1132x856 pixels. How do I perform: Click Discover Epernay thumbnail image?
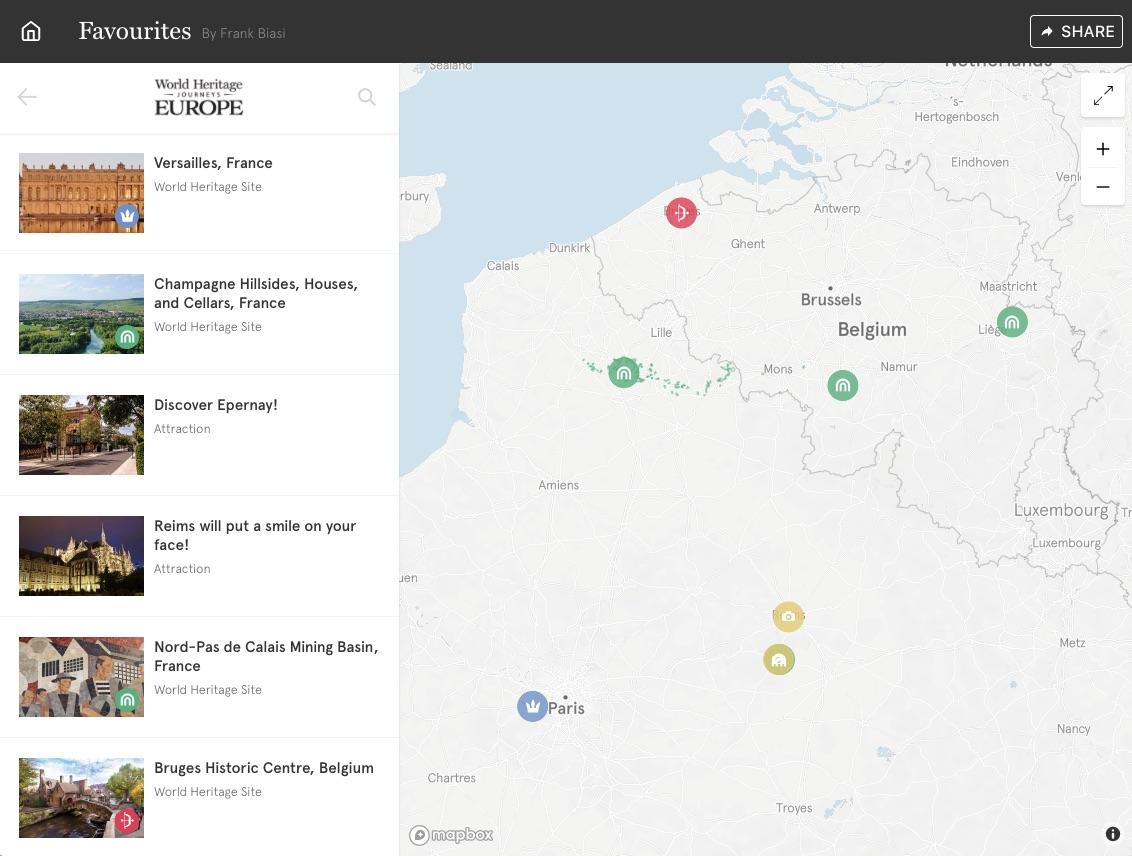point(81,434)
